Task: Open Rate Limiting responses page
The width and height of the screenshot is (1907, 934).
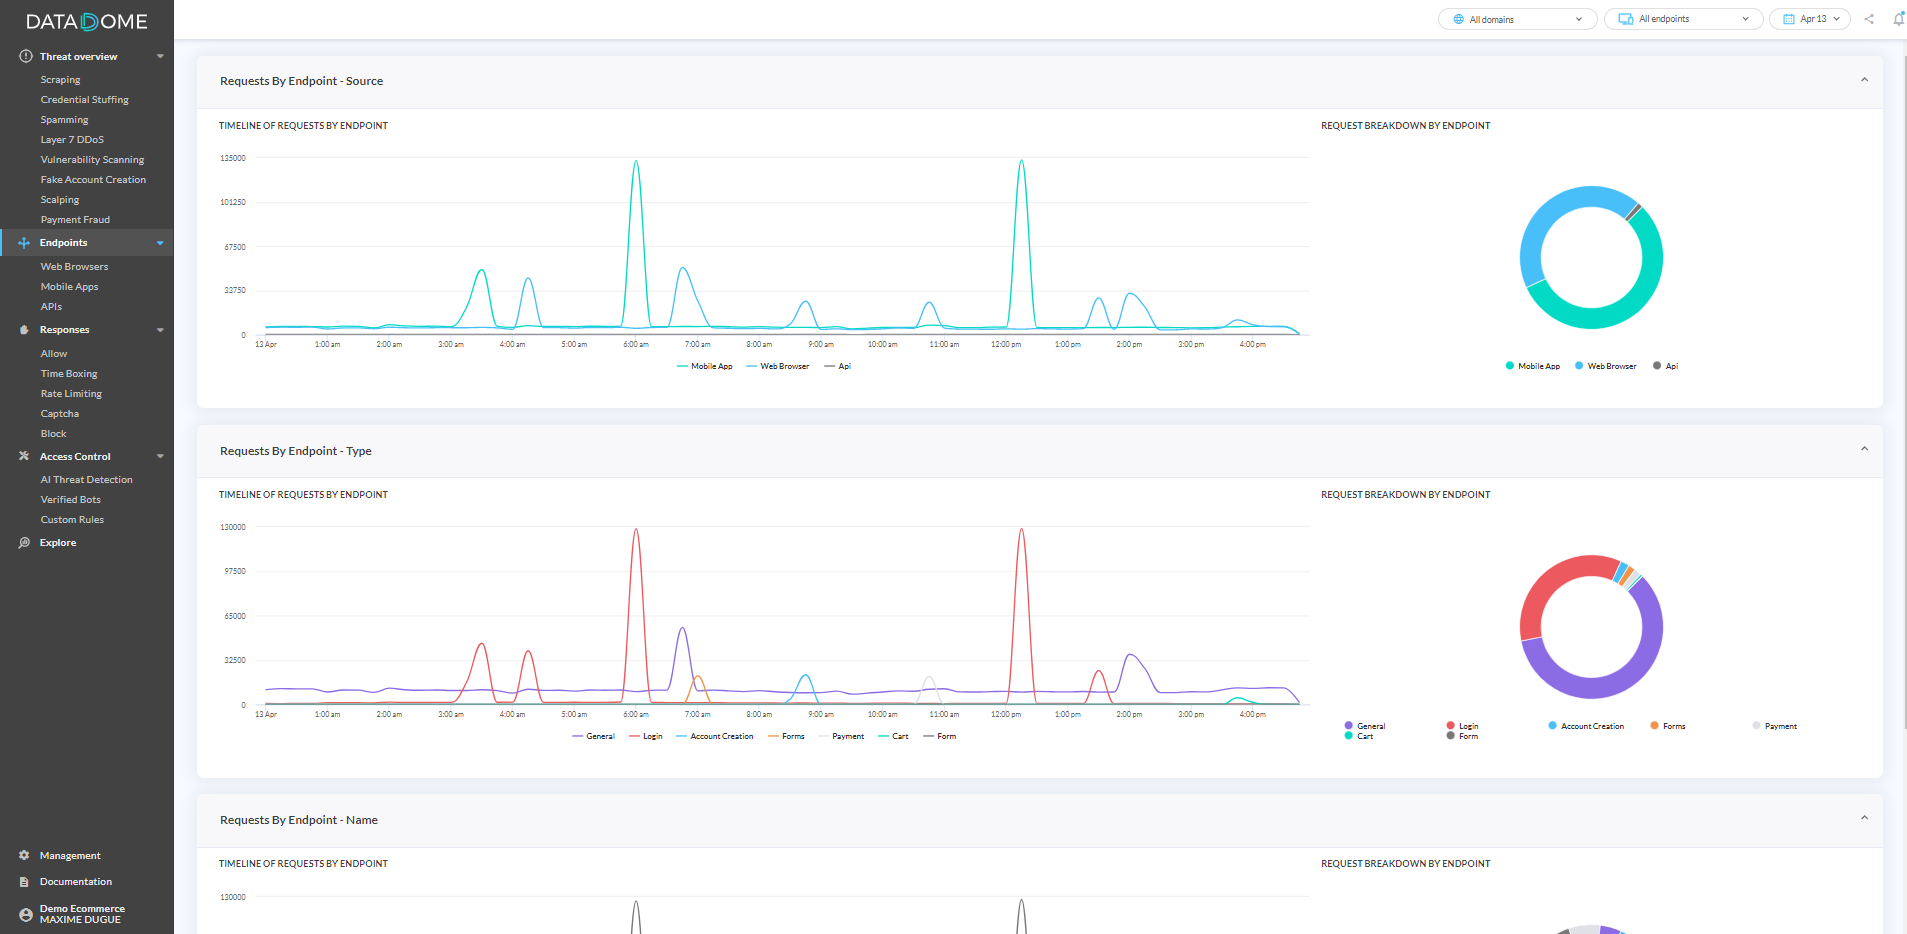Action: [x=71, y=394]
